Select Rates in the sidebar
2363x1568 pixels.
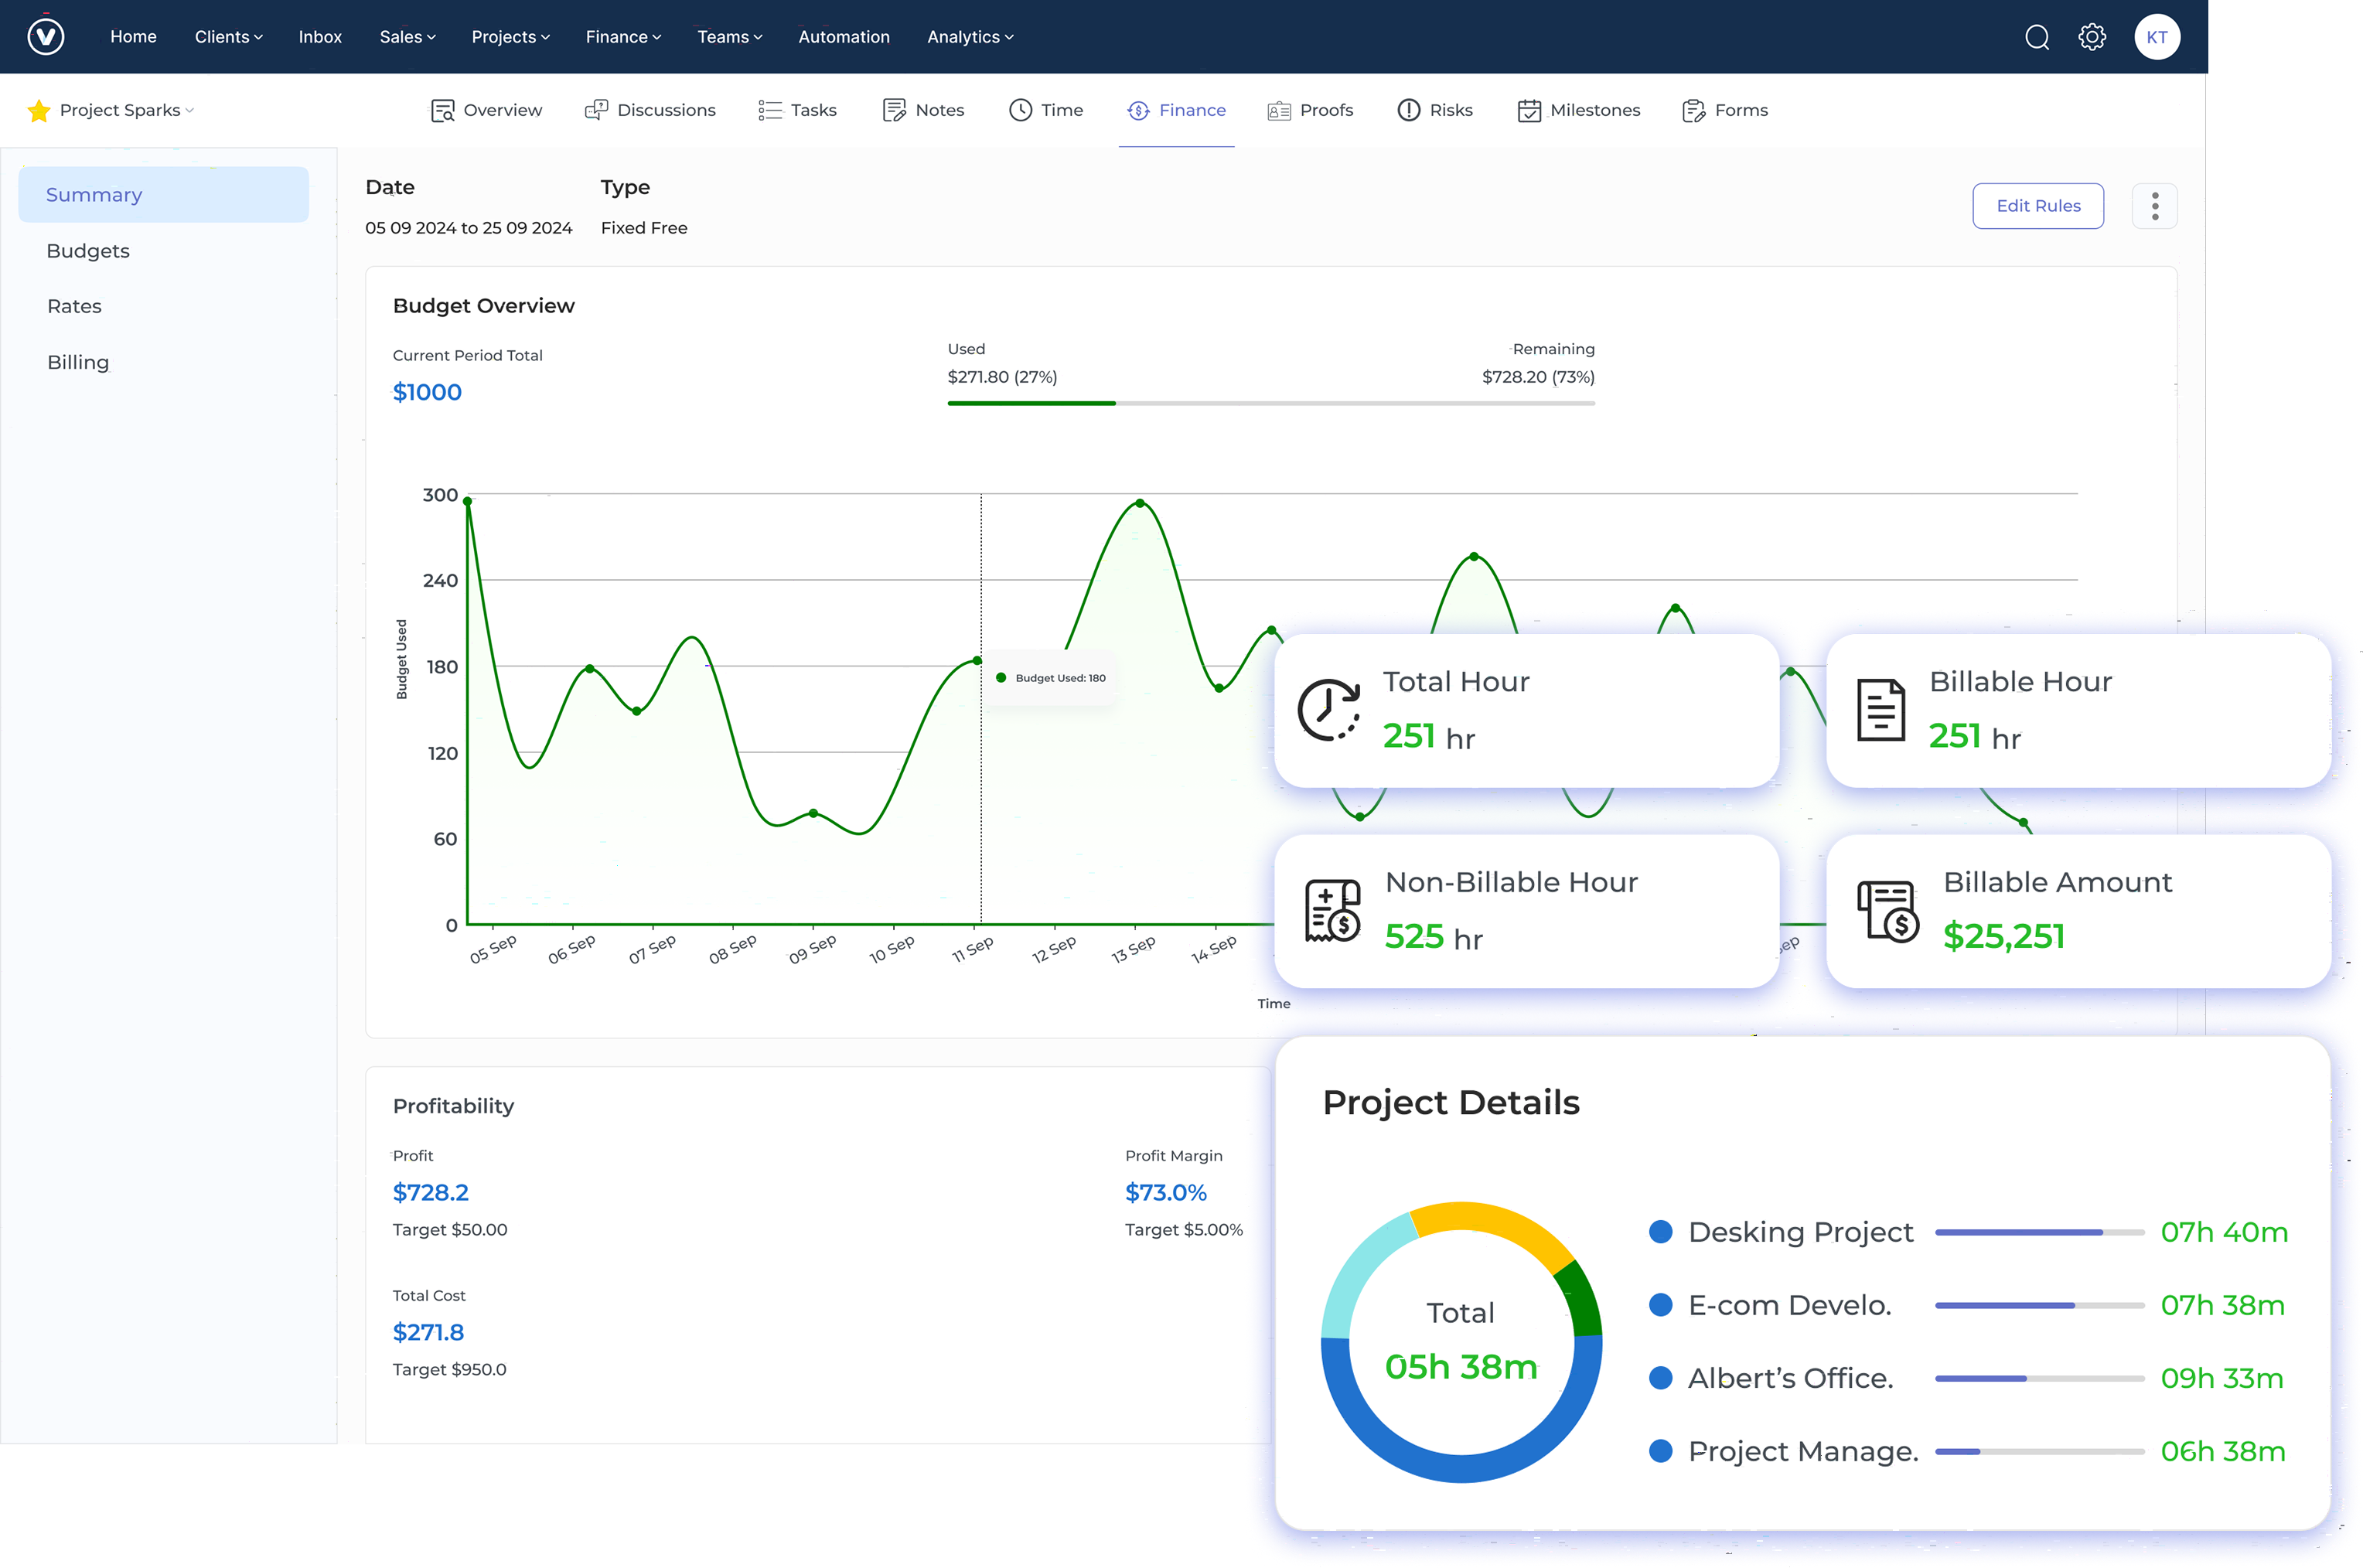click(74, 306)
